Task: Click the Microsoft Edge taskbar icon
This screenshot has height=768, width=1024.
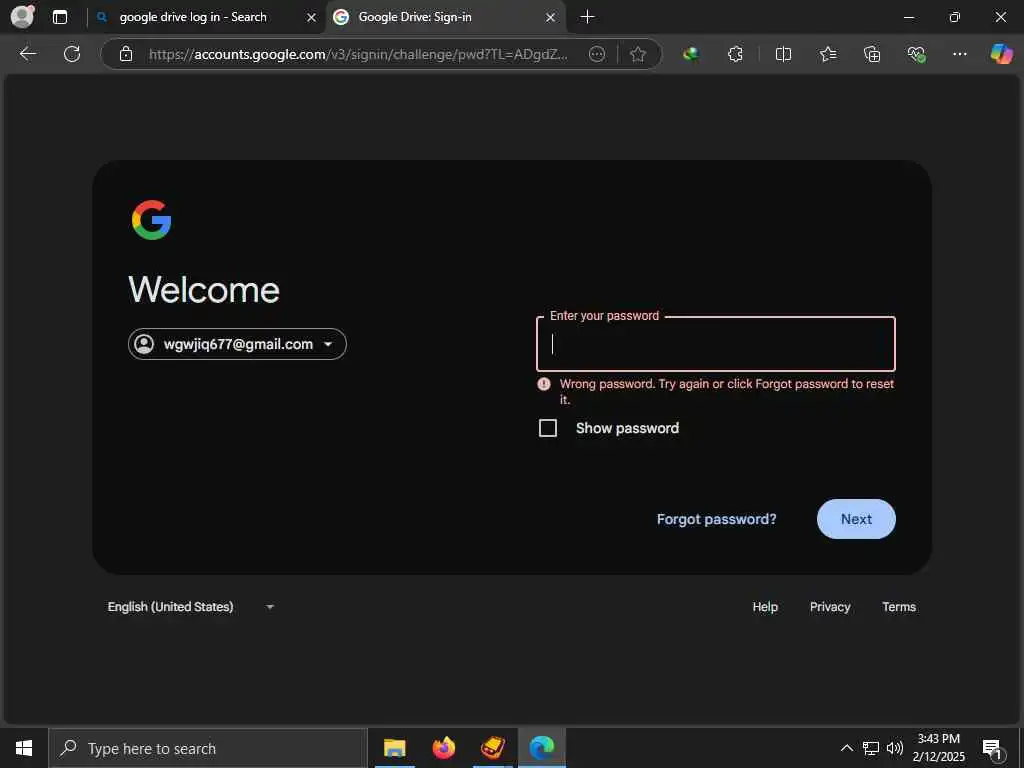Action: (542, 748)
